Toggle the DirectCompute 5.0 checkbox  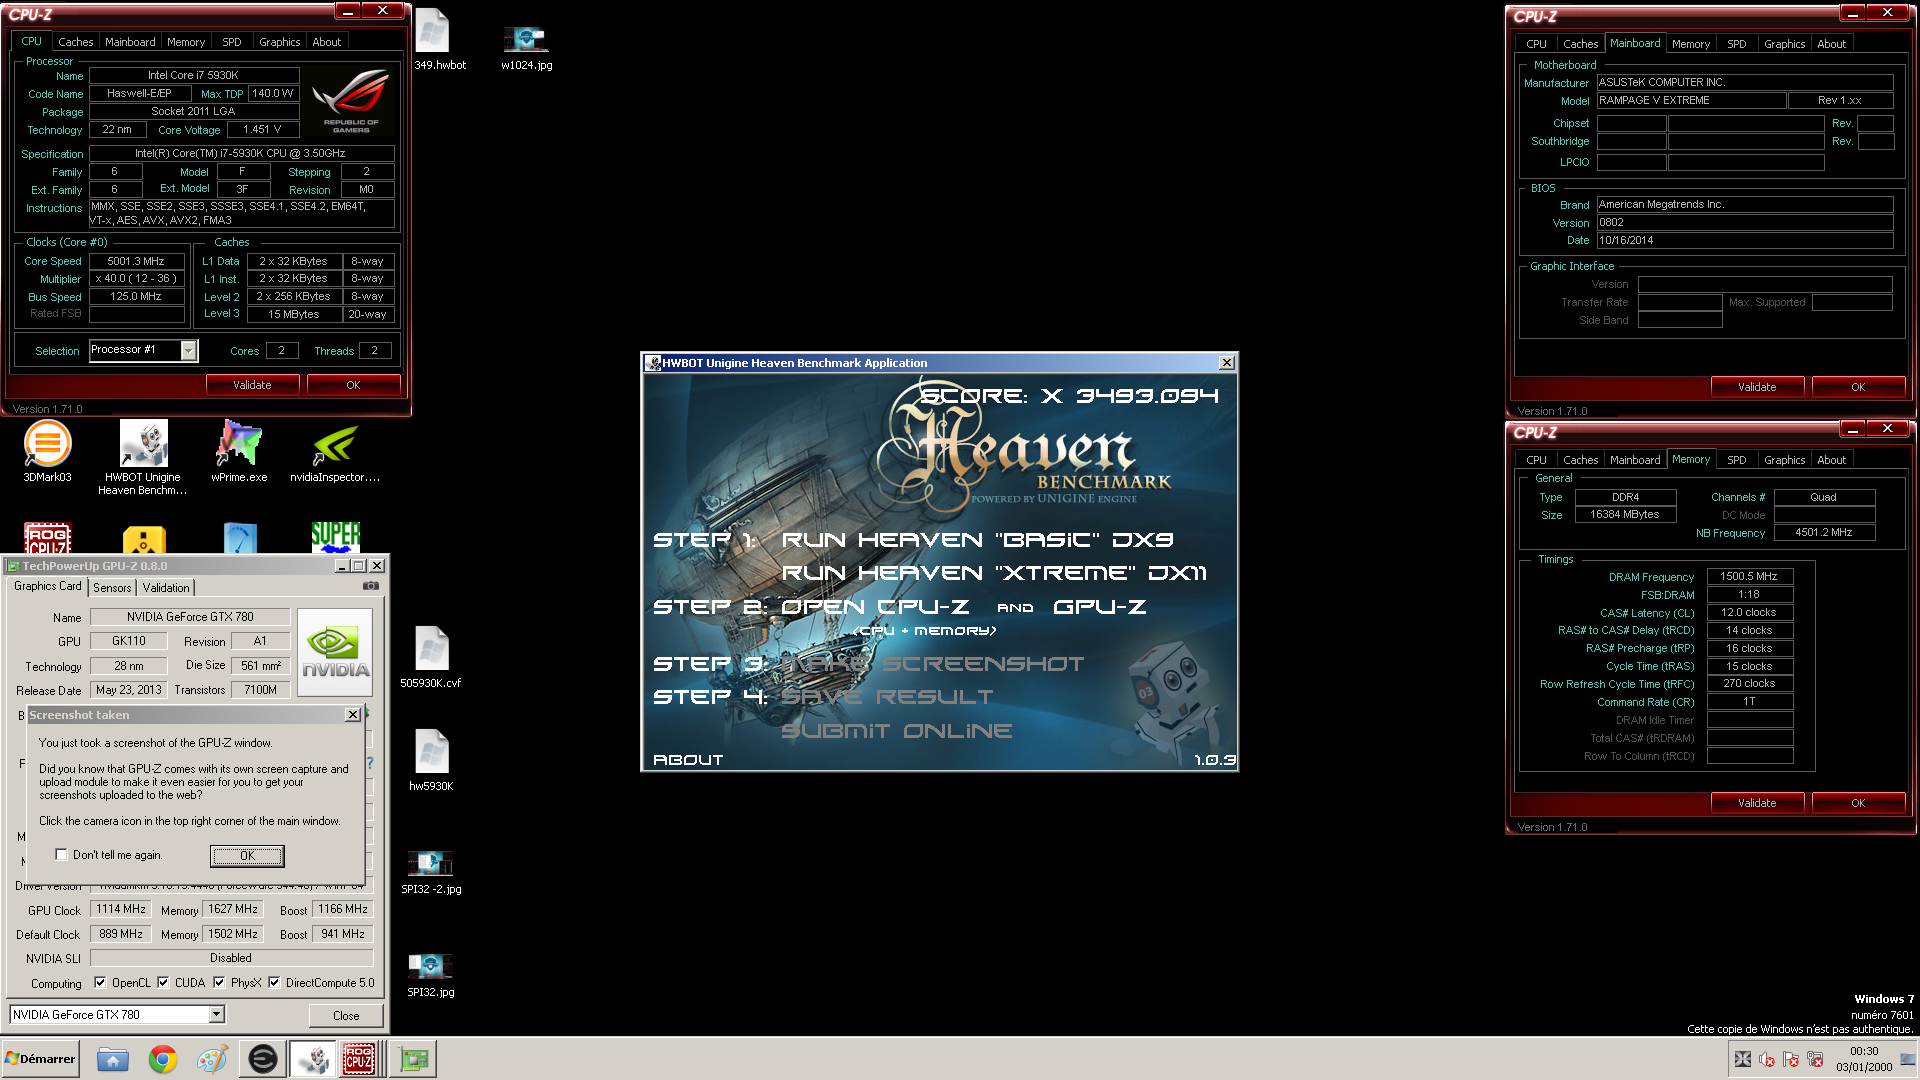(274, 982)
